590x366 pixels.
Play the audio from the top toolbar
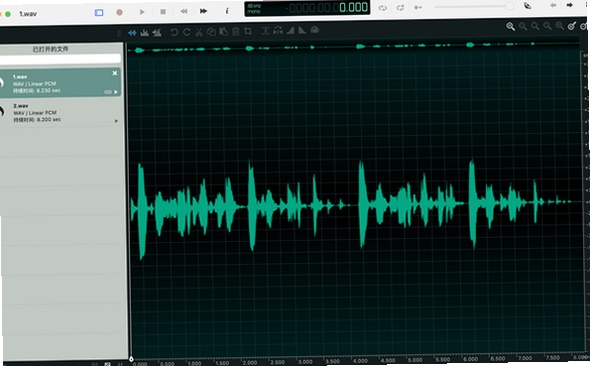(x=142, y=12)
